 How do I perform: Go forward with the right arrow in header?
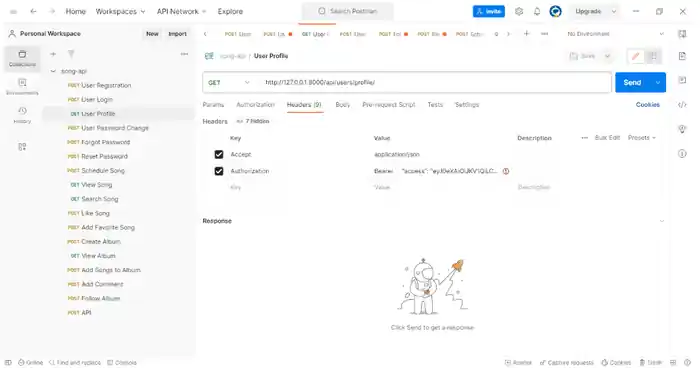(x=52, y=11)
